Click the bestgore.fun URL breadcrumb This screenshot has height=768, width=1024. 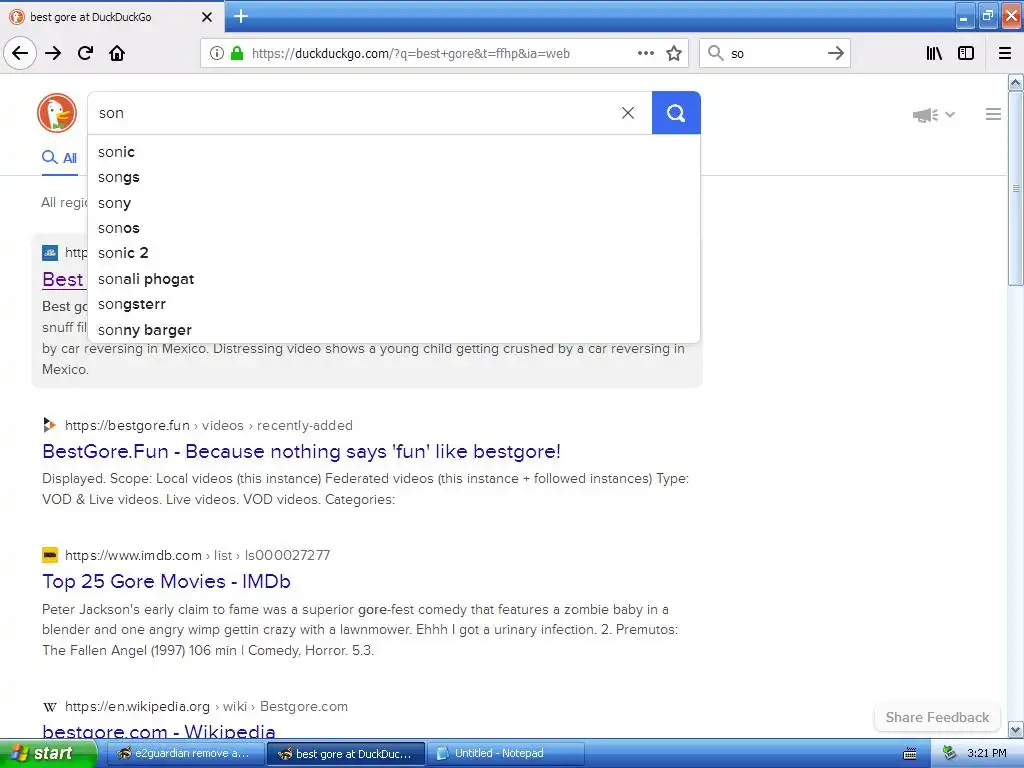tap(209, 425)
